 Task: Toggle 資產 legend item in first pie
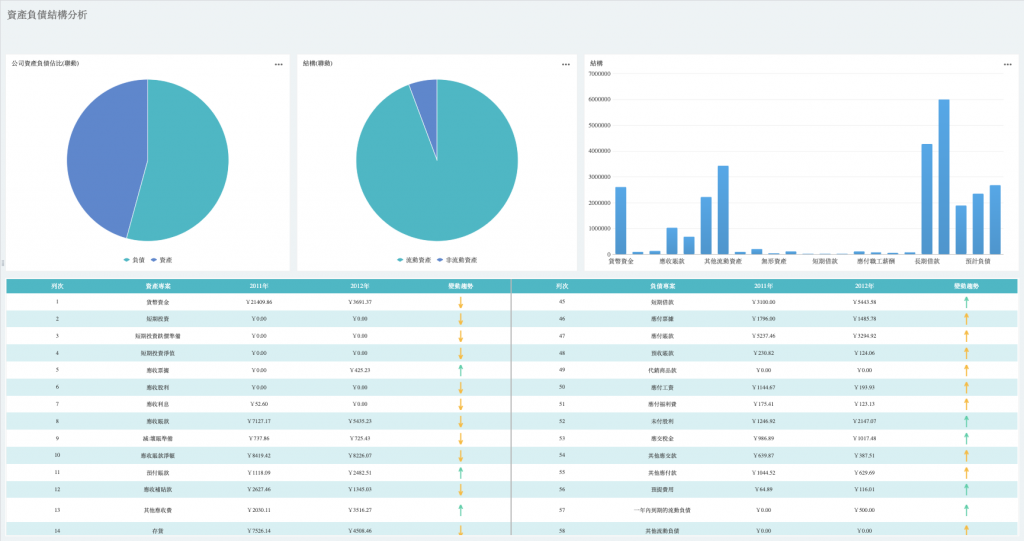[161, 260]
